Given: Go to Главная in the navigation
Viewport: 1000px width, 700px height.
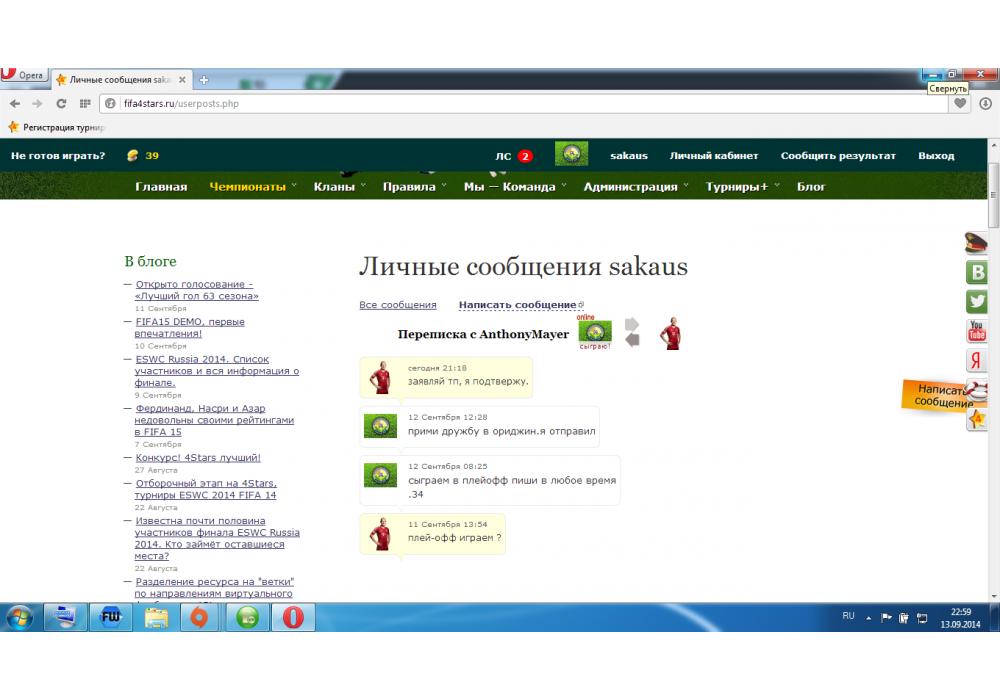Looking at the screenshot, I should [x=161, y=187].
